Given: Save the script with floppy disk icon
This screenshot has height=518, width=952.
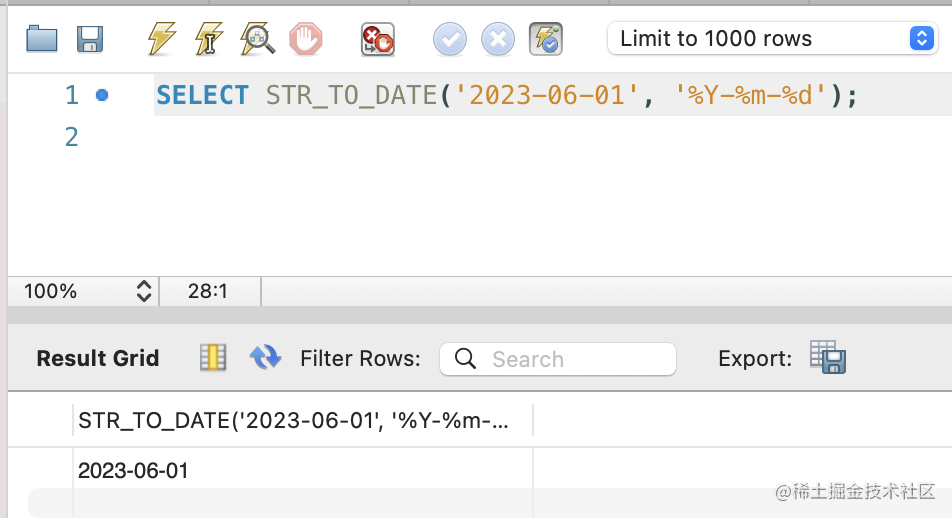Looking at the screenshot, I should (90, 39).
